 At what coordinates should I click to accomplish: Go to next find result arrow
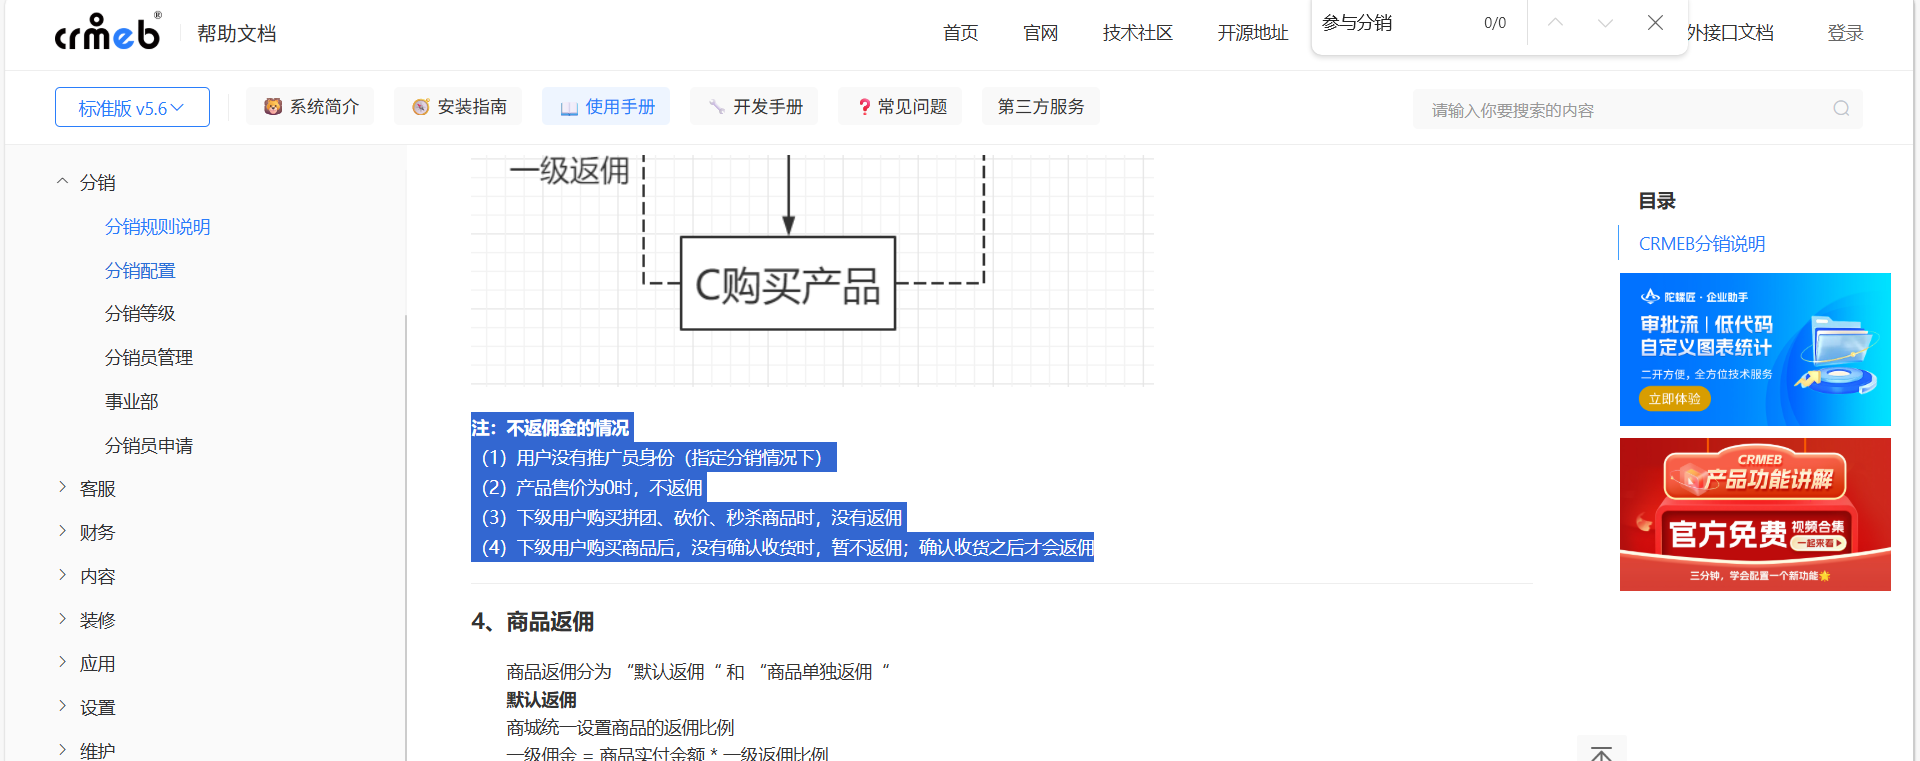[x=1605, y=23]
